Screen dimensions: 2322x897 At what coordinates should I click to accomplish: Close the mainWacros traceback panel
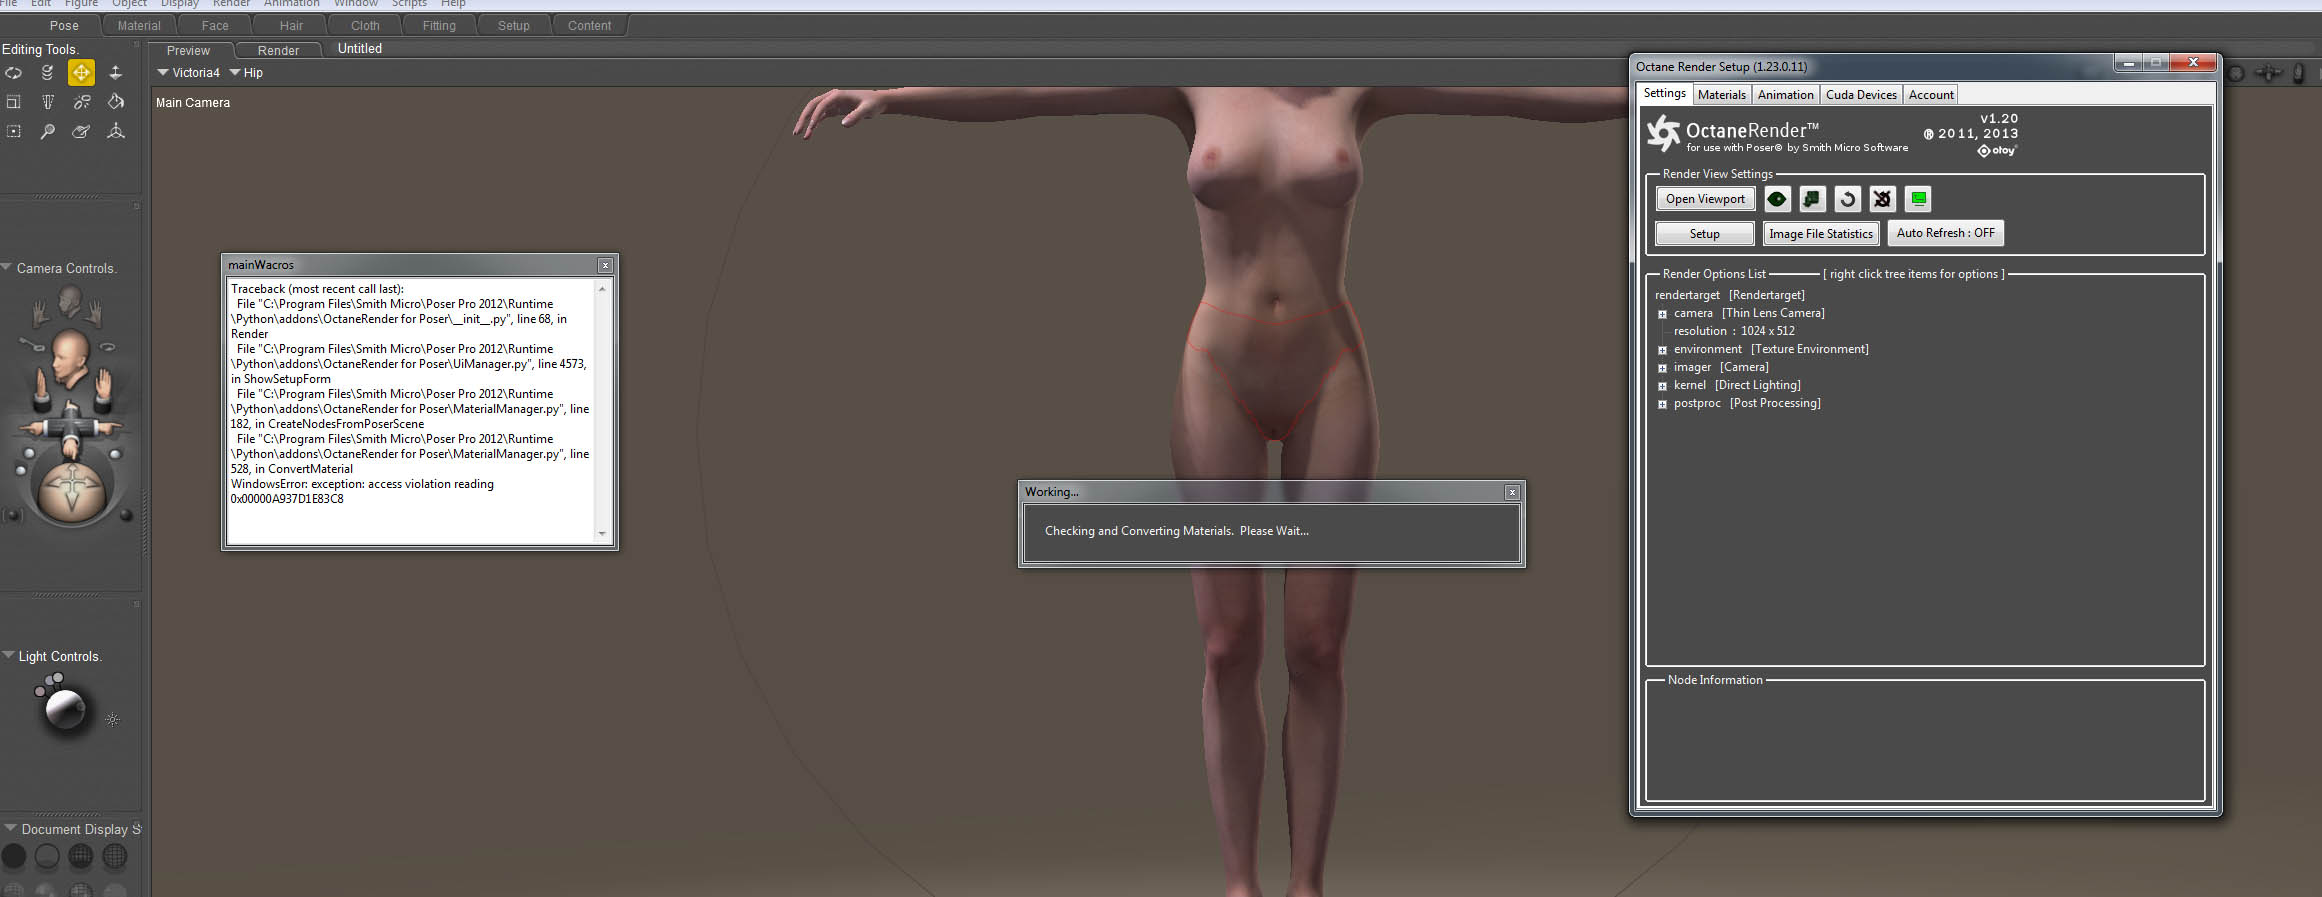point(605,265)
